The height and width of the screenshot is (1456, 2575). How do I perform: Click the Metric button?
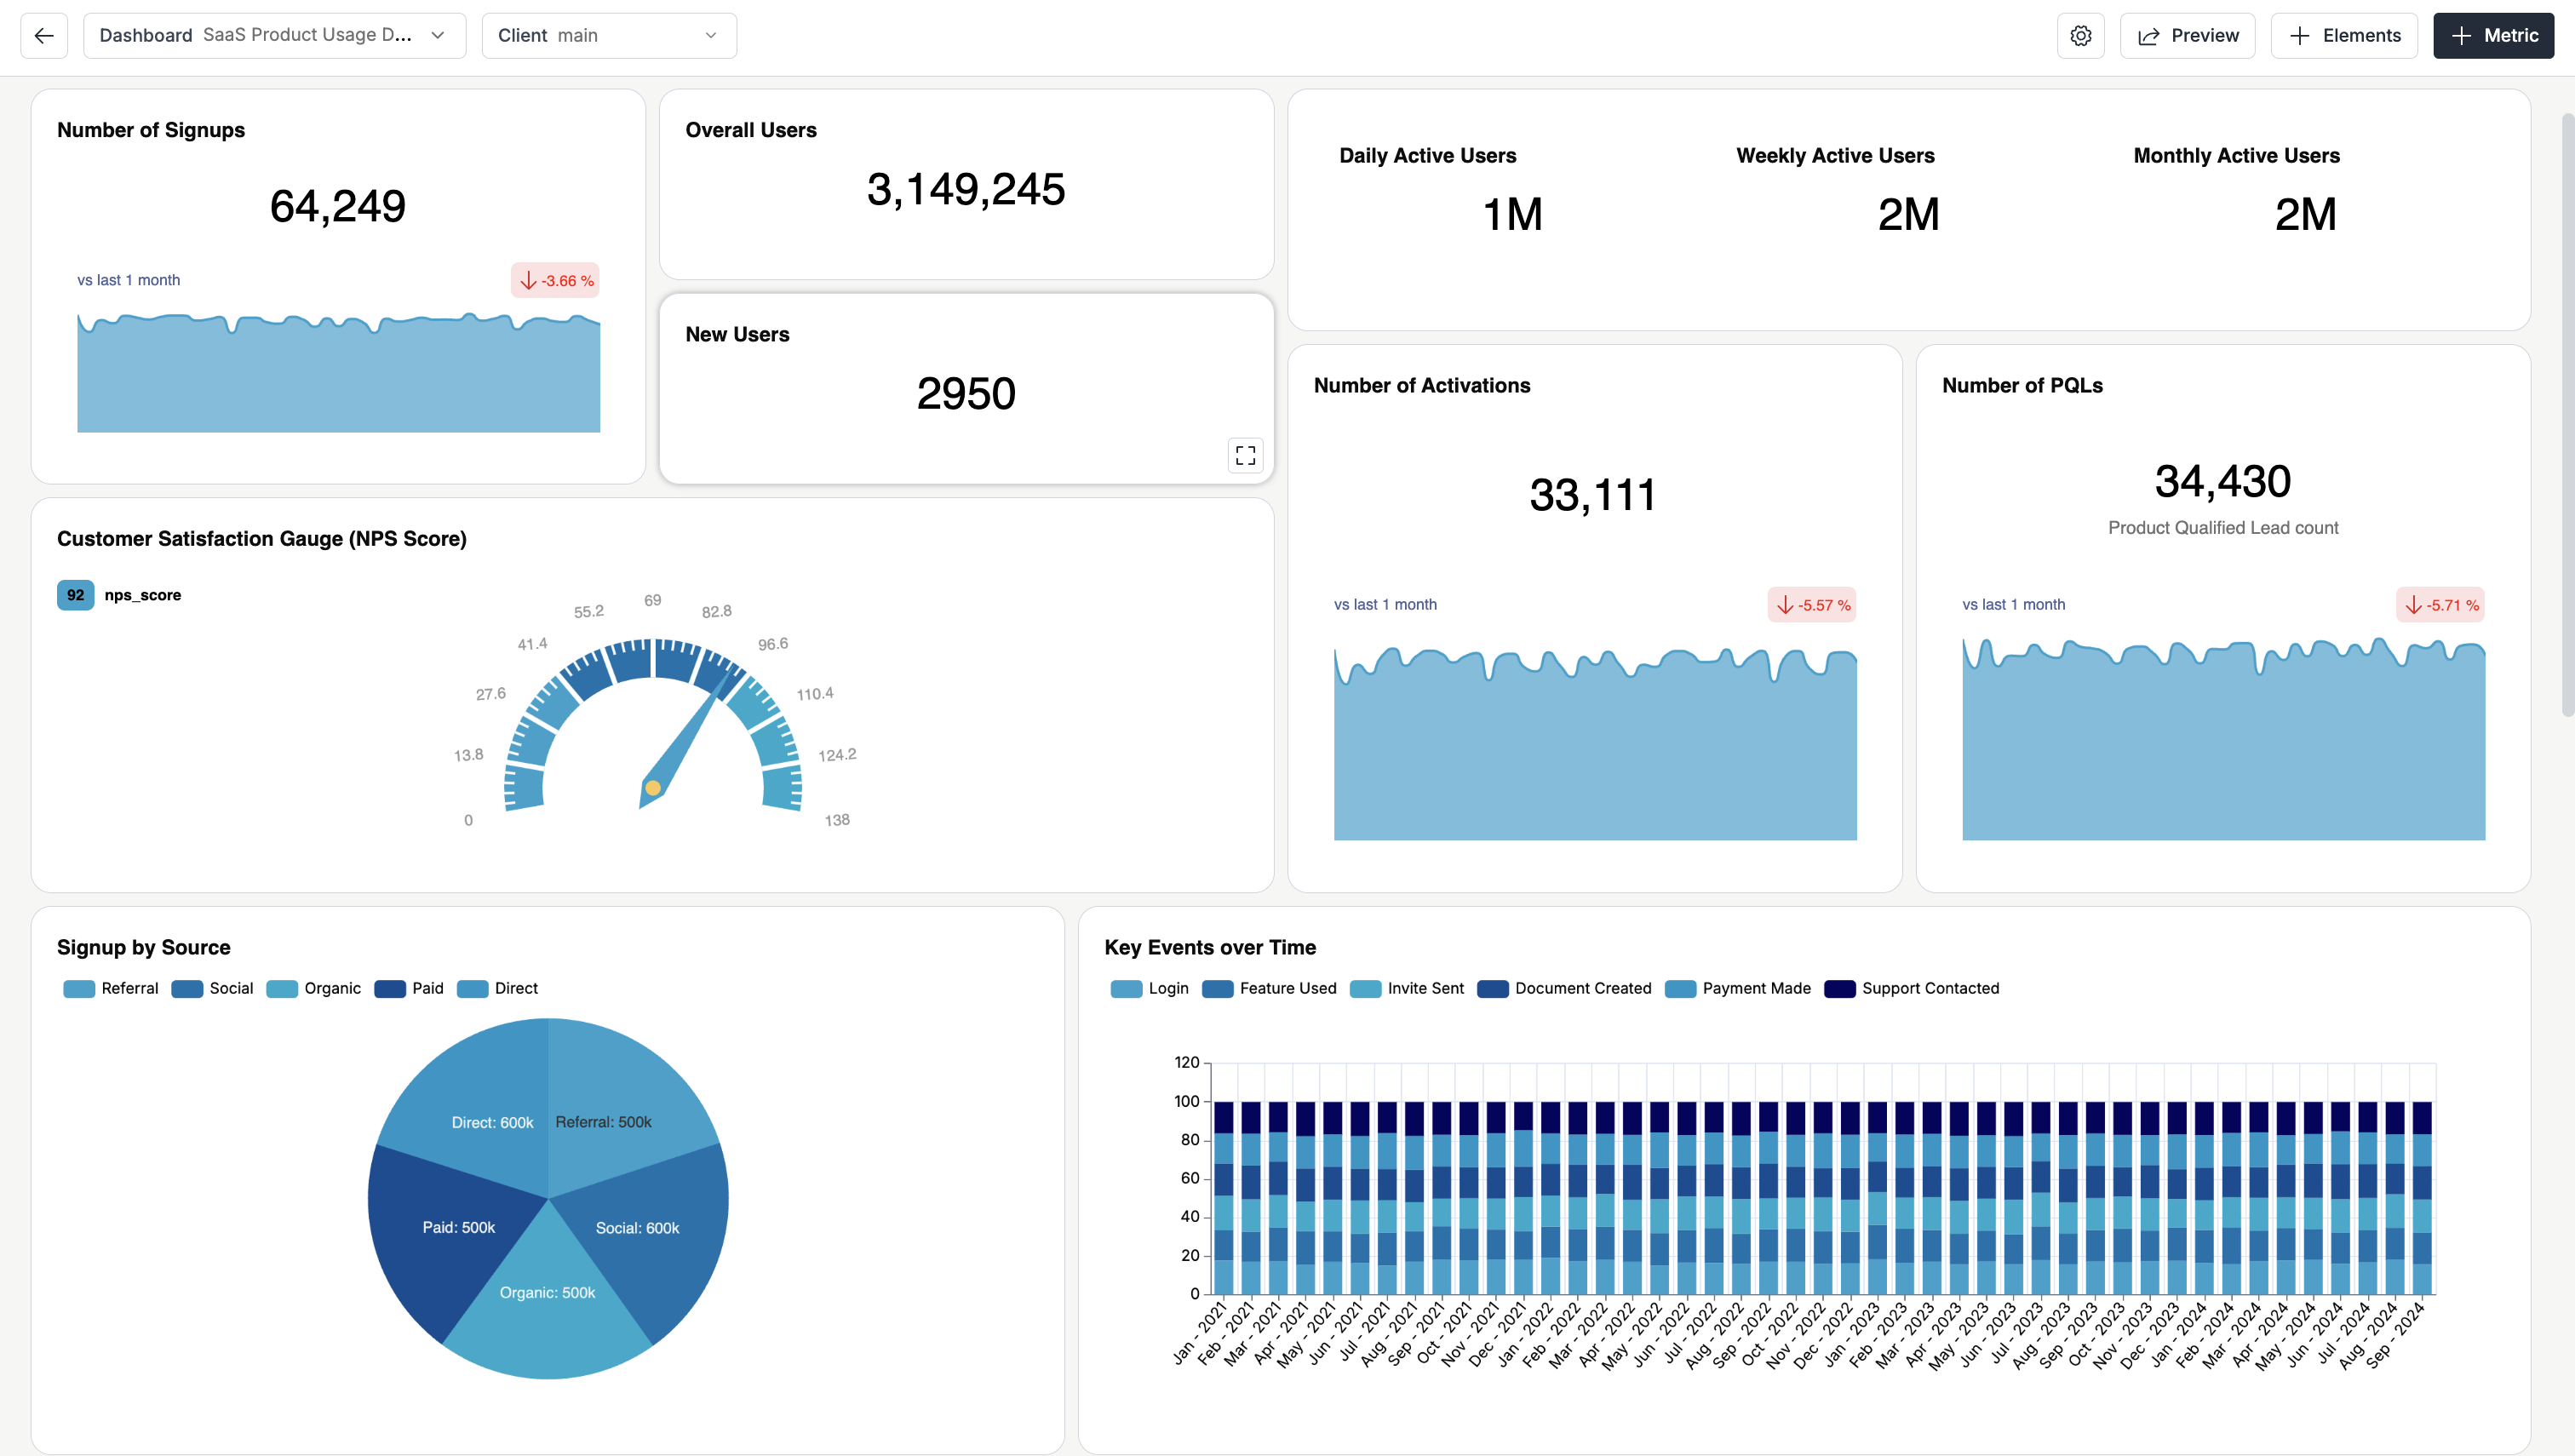(2493, 36)
